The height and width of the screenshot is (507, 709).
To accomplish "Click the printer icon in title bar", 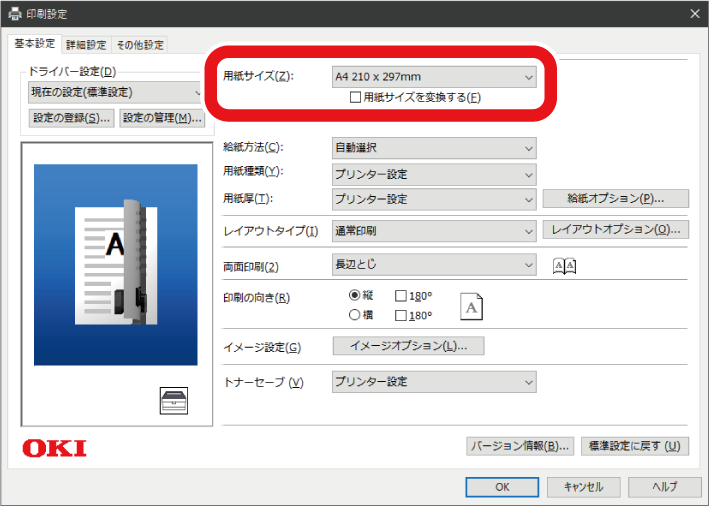I will click(x=14, y=12).
